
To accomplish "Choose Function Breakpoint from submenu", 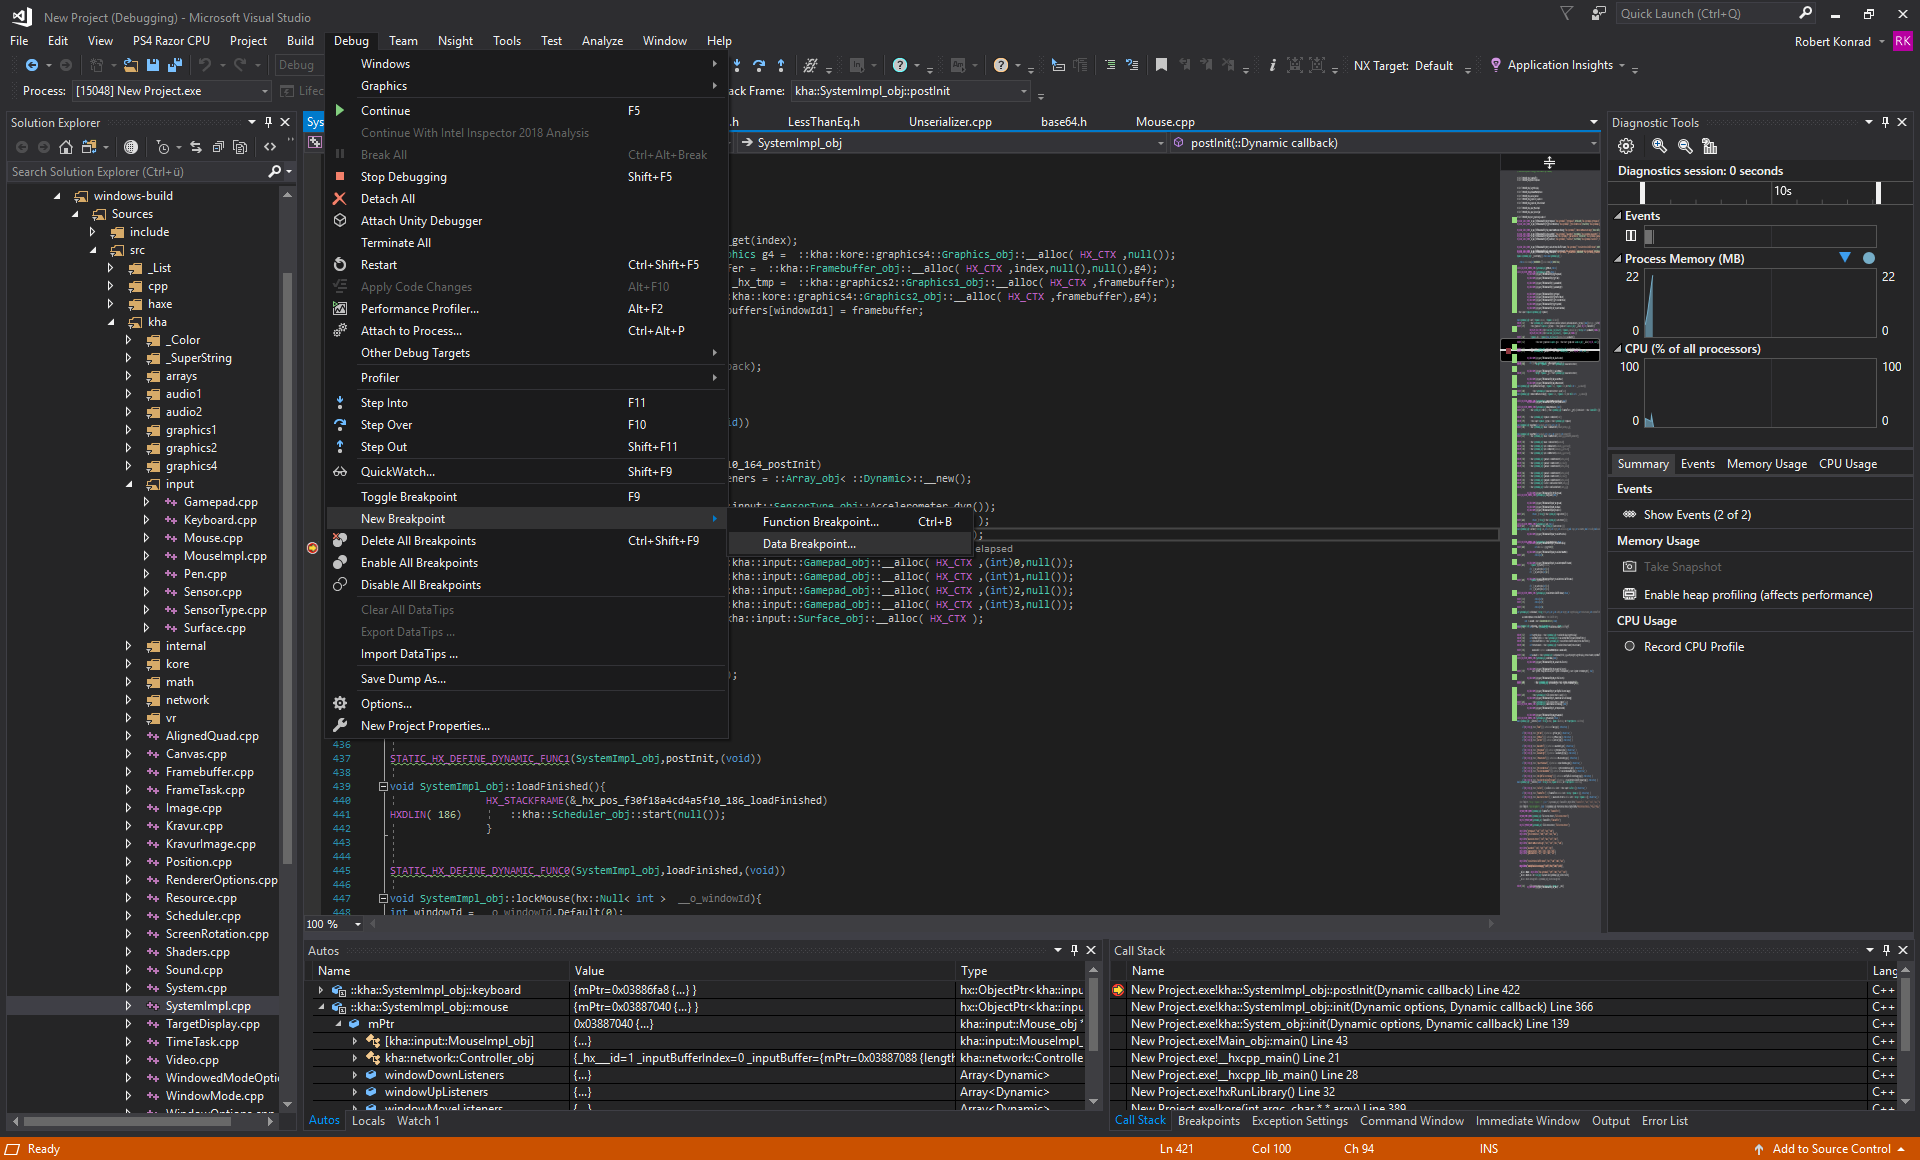I will pyautogui.click(x=850, y=522).
